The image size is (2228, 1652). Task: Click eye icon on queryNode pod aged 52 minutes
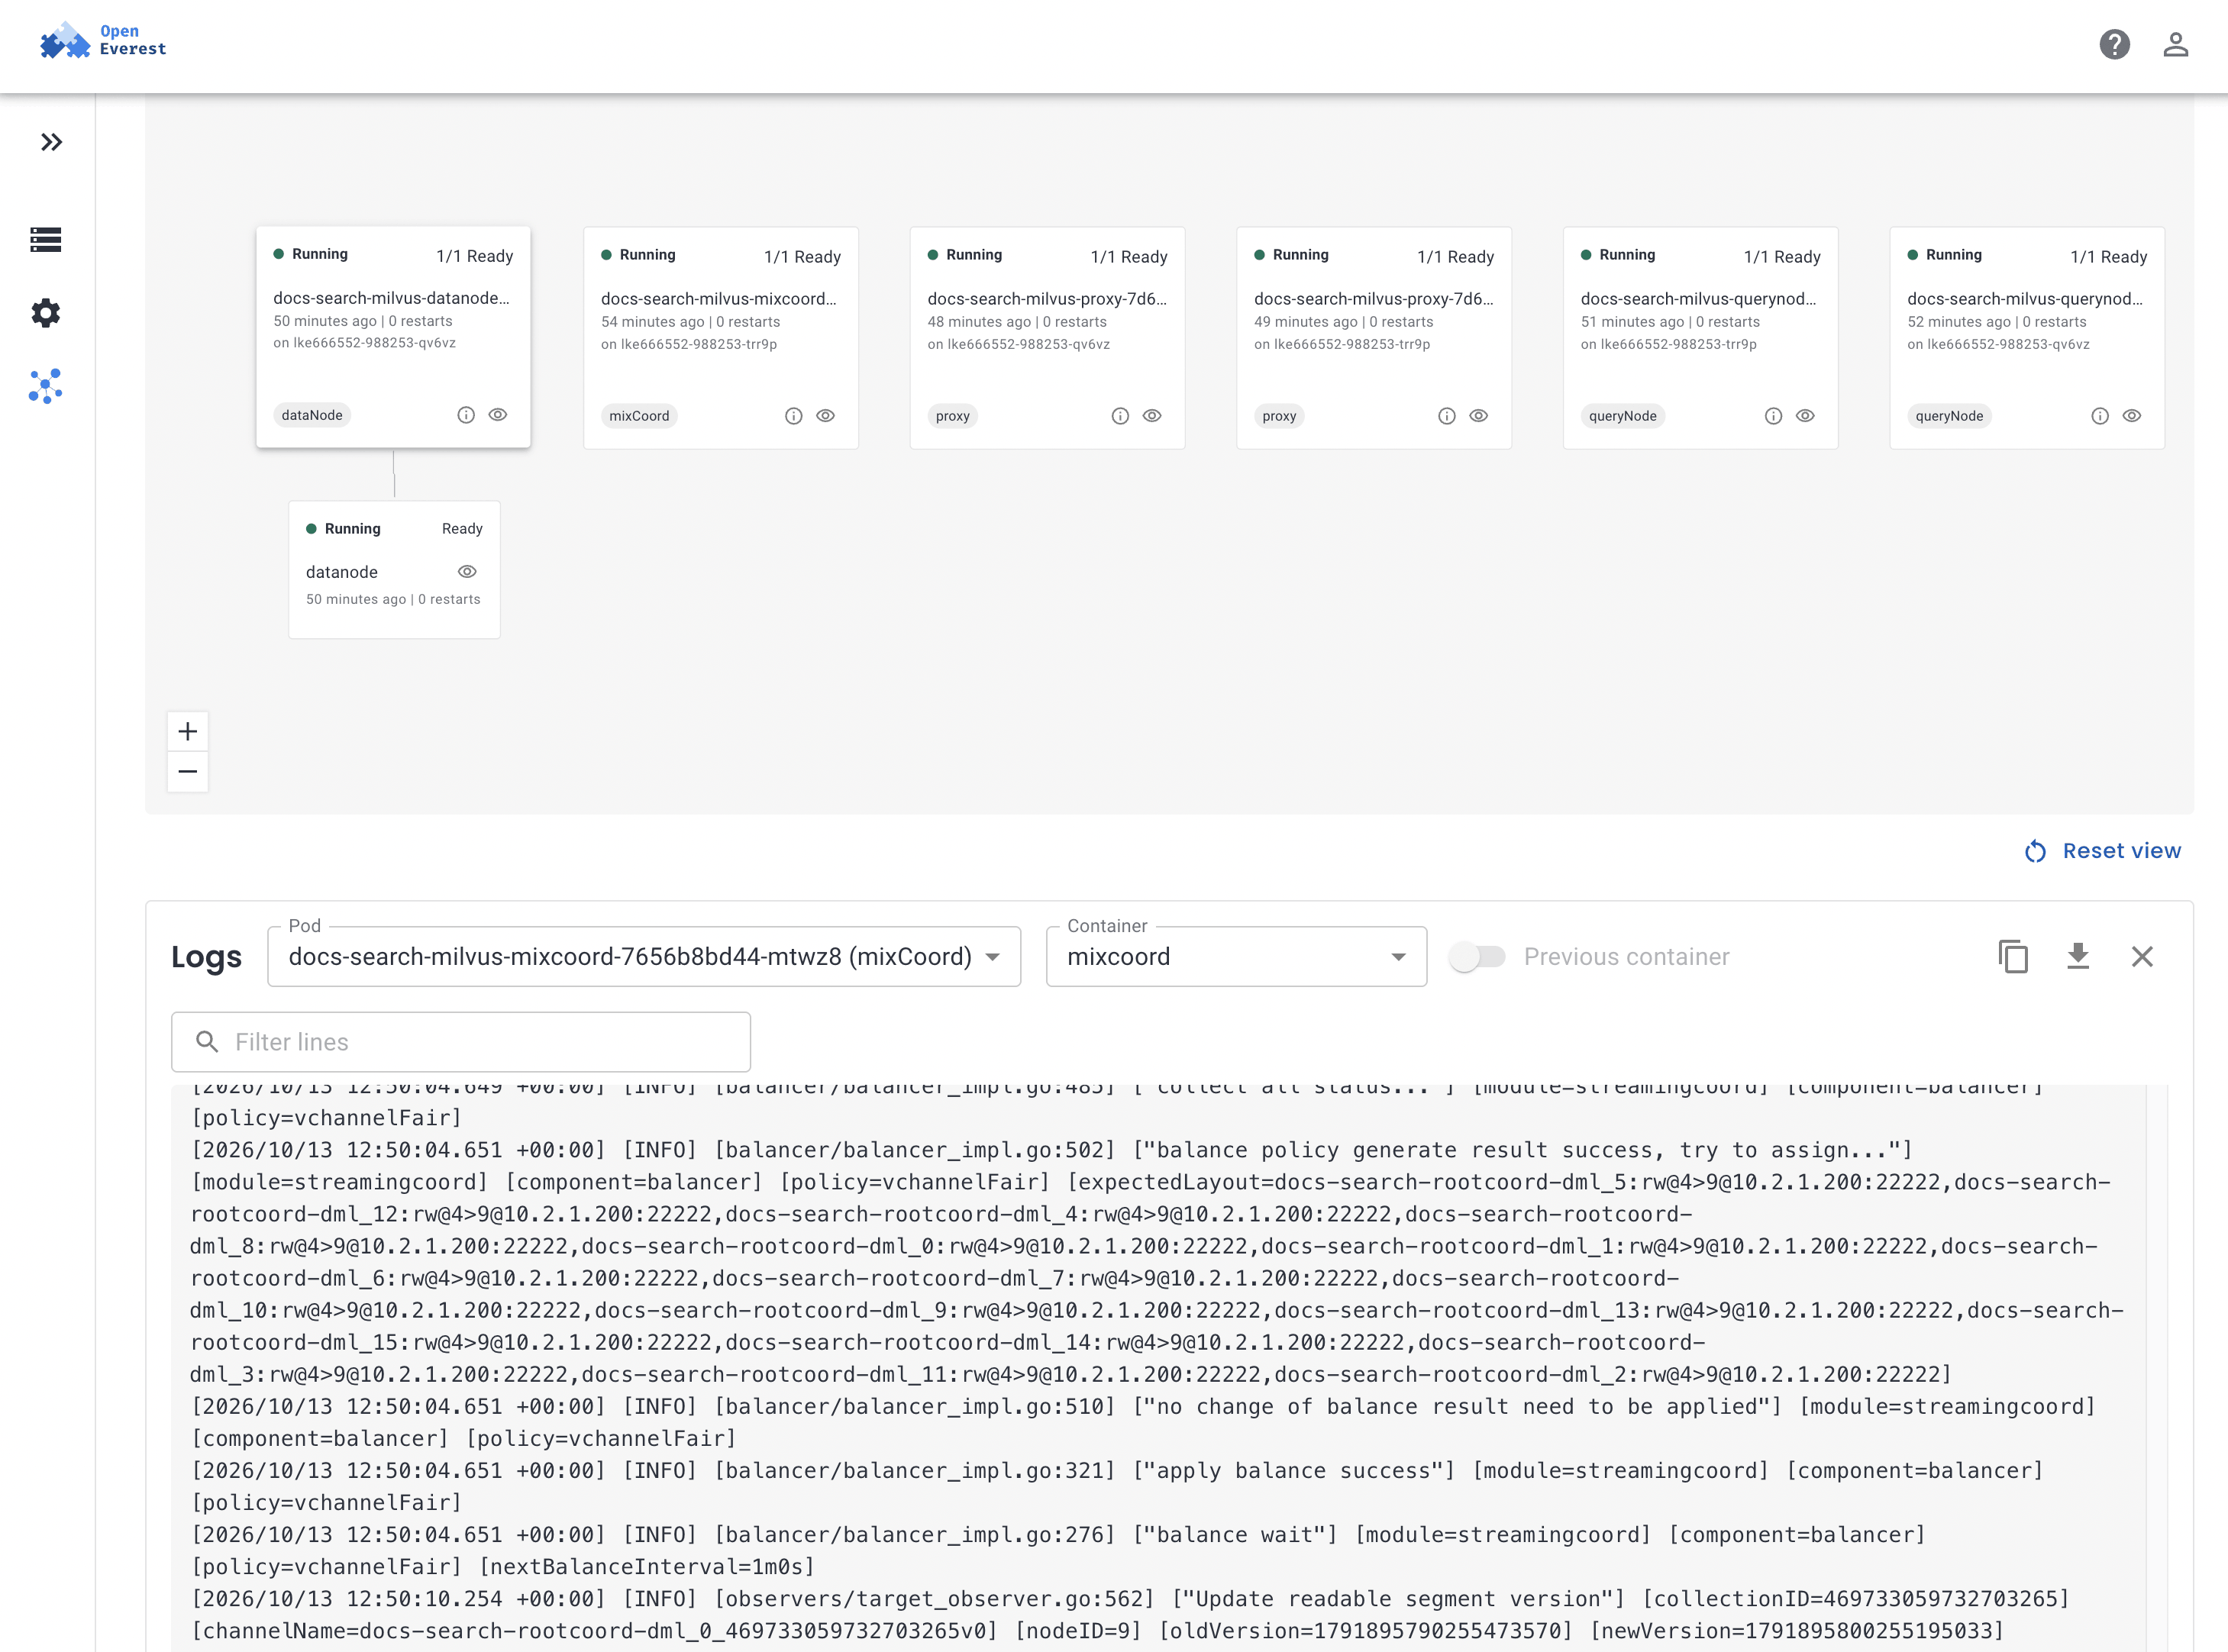click(x=2132, y=416)
